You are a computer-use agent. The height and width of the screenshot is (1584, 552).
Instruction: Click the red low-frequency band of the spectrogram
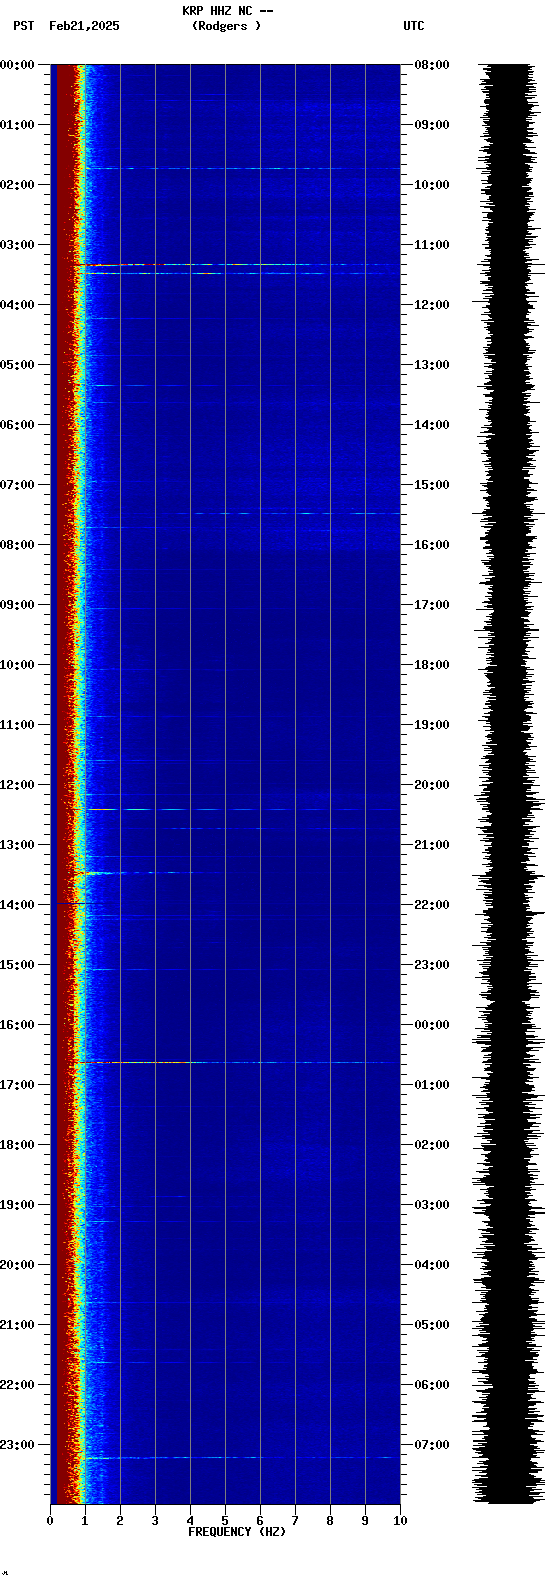[65, 784]
